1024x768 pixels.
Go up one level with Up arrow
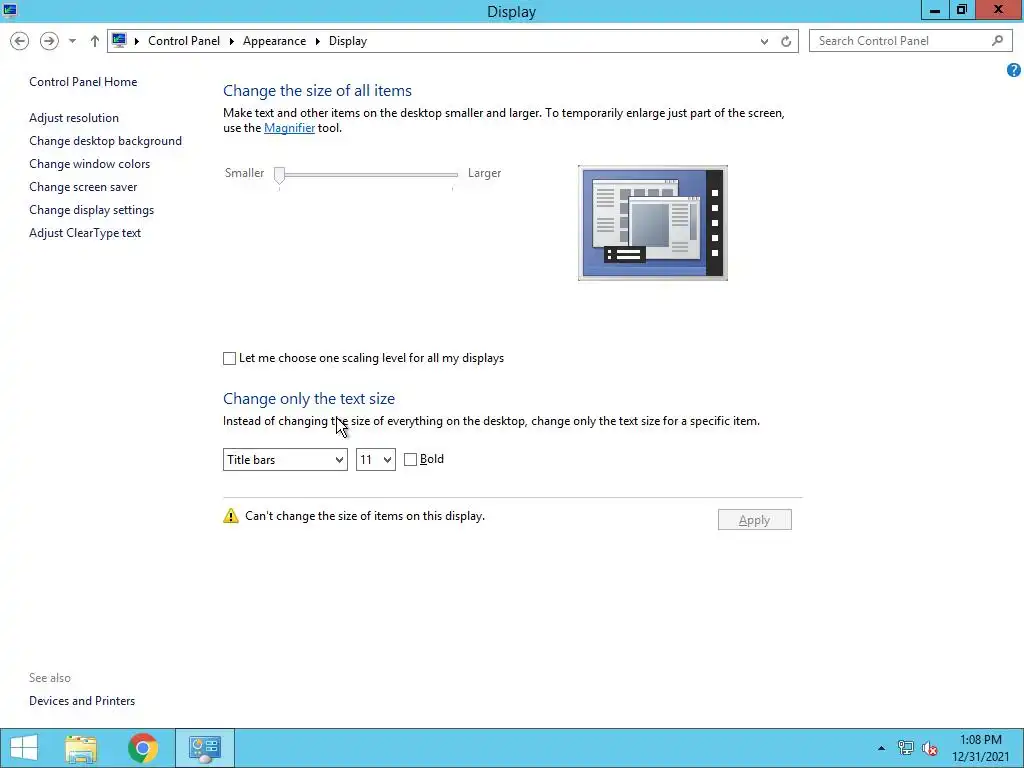click(95, 40)
